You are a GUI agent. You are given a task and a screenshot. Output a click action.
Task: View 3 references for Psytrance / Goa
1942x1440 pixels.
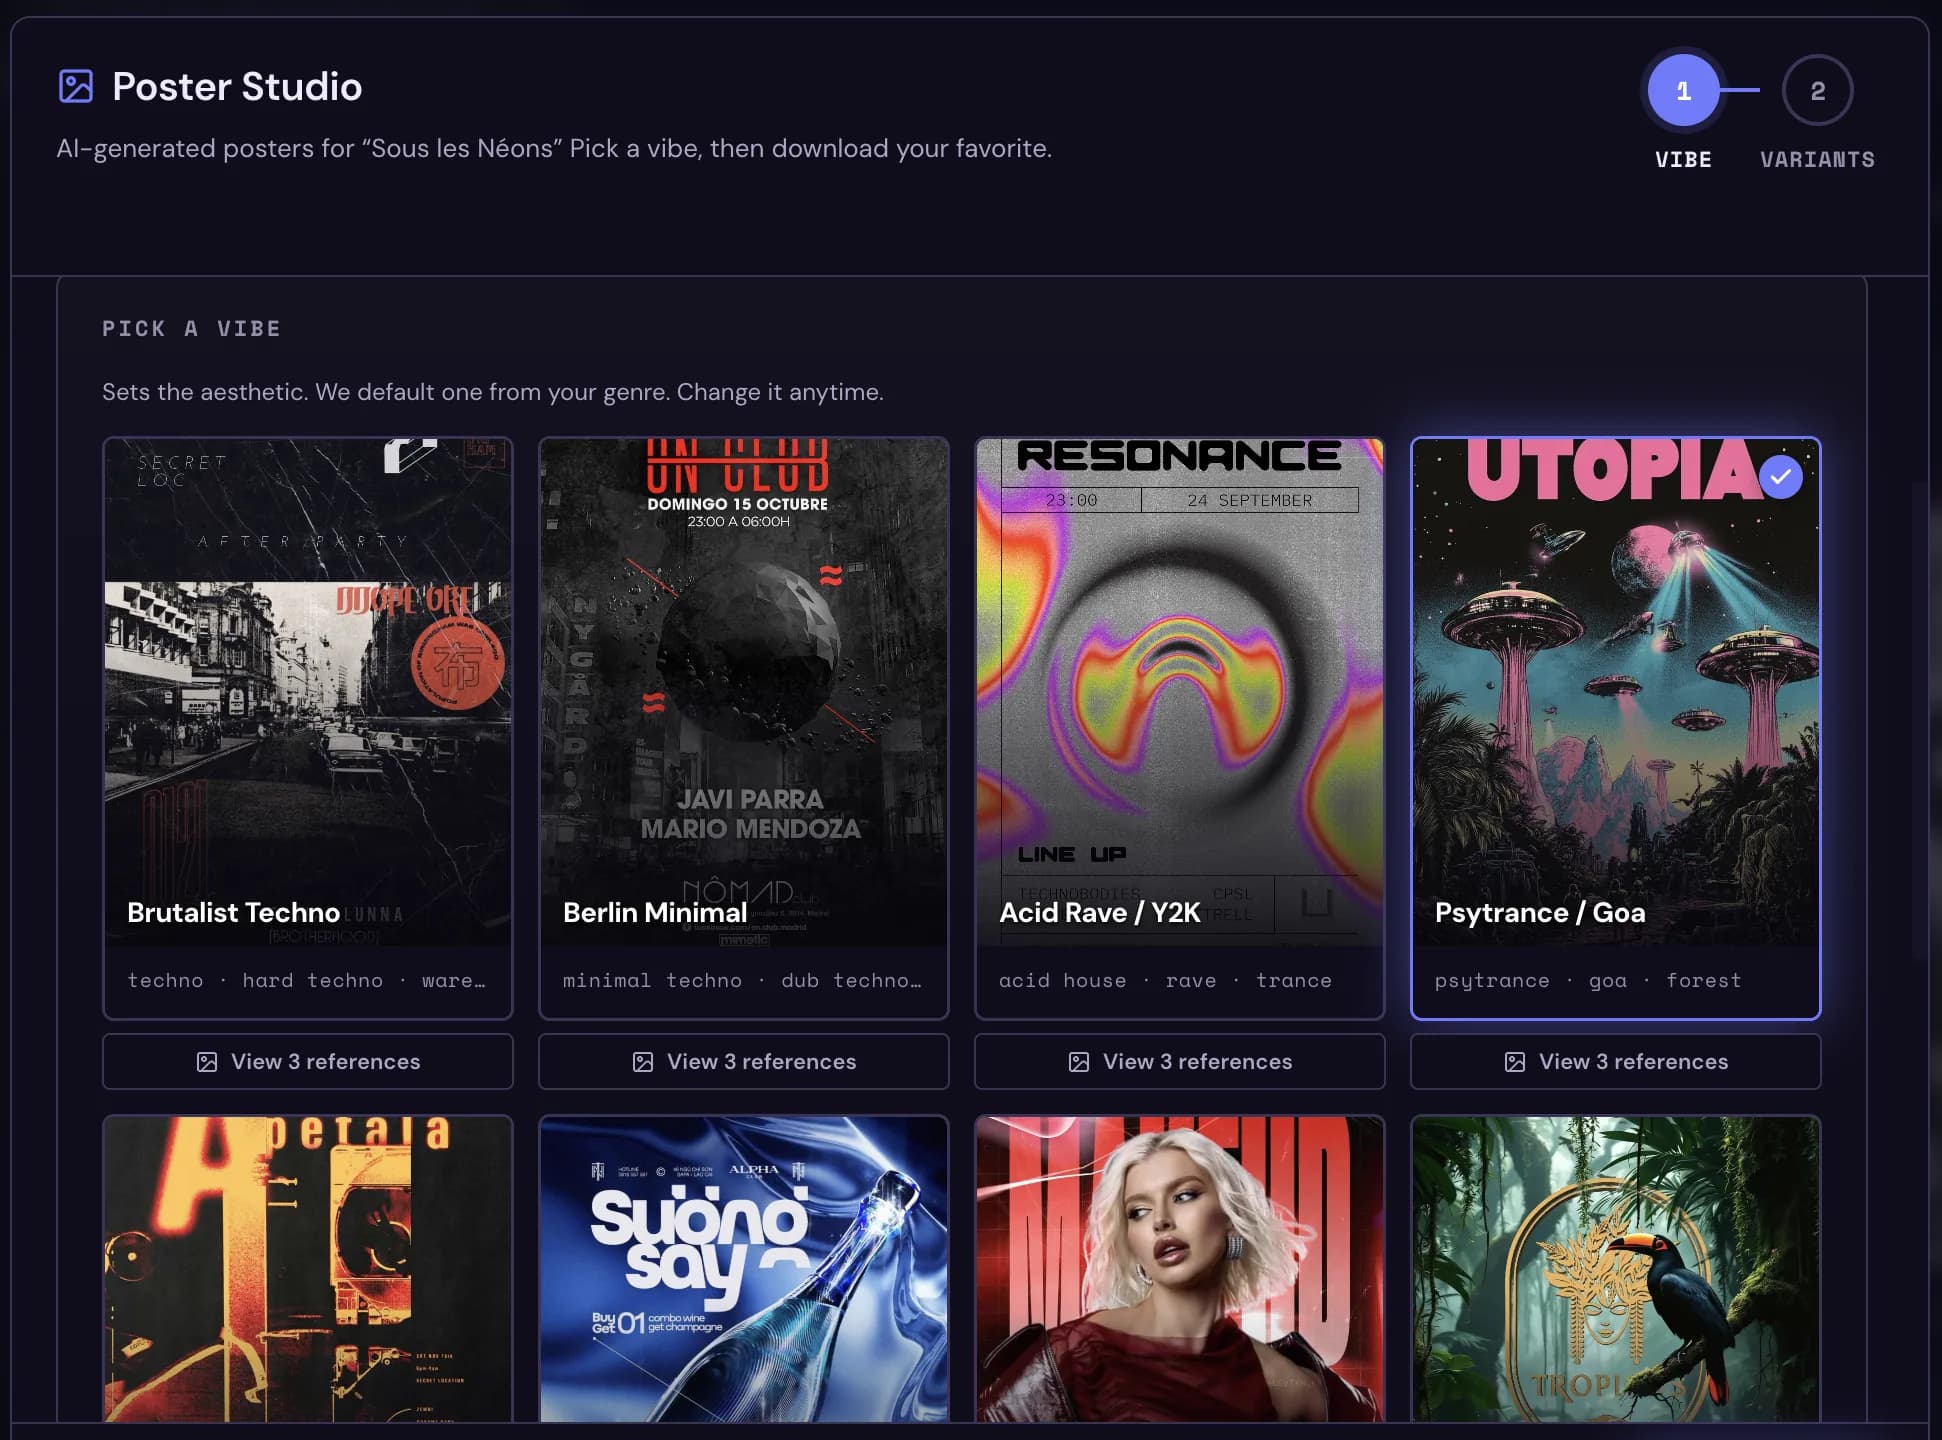(1616, 1061)
